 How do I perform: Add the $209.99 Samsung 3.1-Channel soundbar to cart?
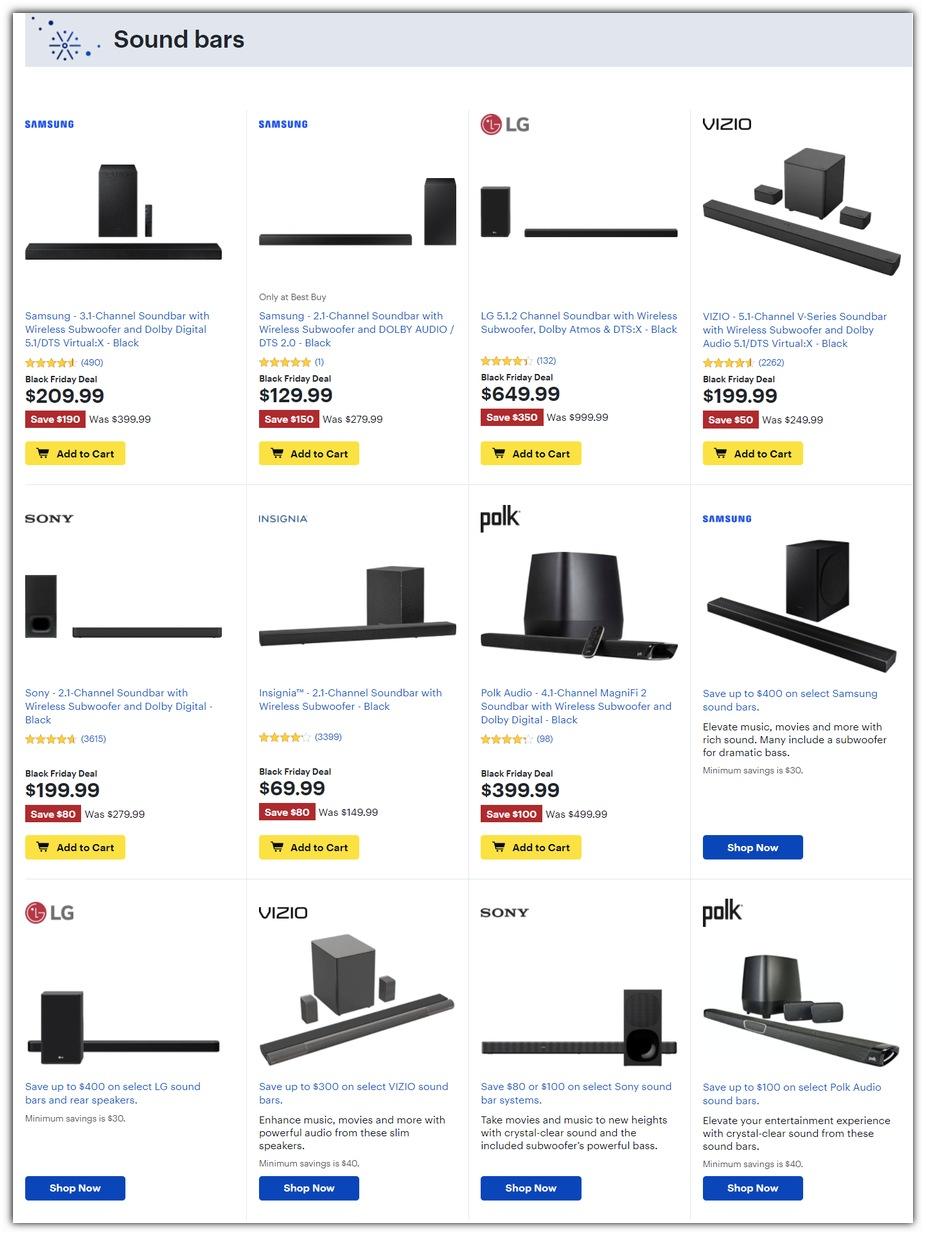(x=75, y=454)
